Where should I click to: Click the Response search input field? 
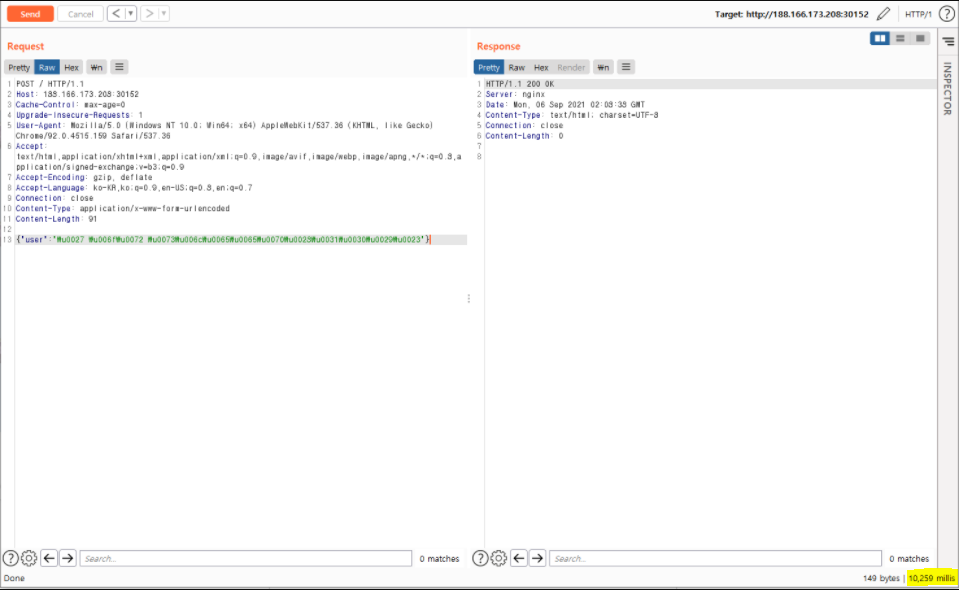point(716,558)
